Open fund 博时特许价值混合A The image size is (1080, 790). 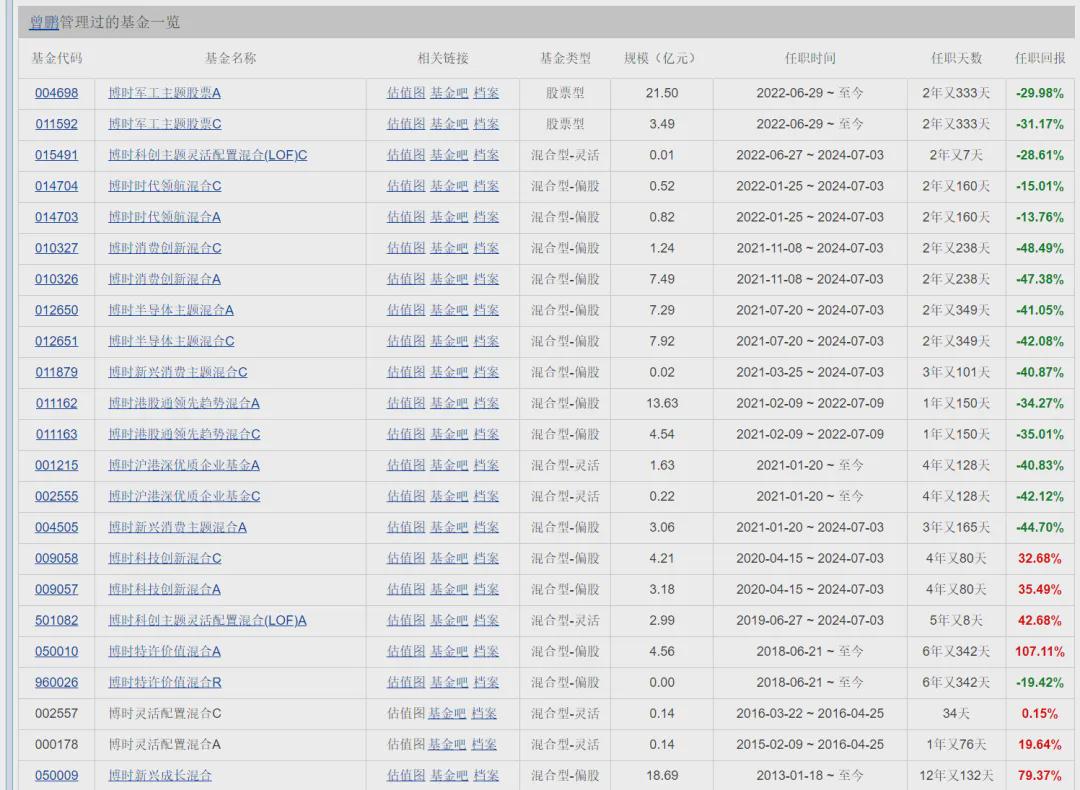165,651
